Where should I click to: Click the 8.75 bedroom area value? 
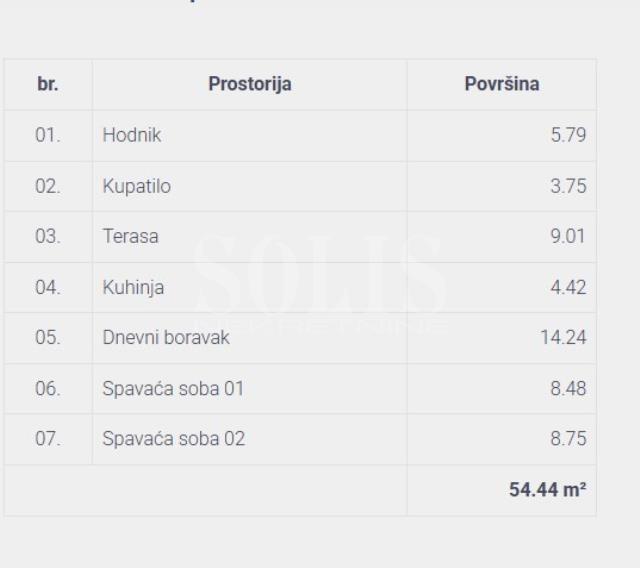(x=568, y=439)
